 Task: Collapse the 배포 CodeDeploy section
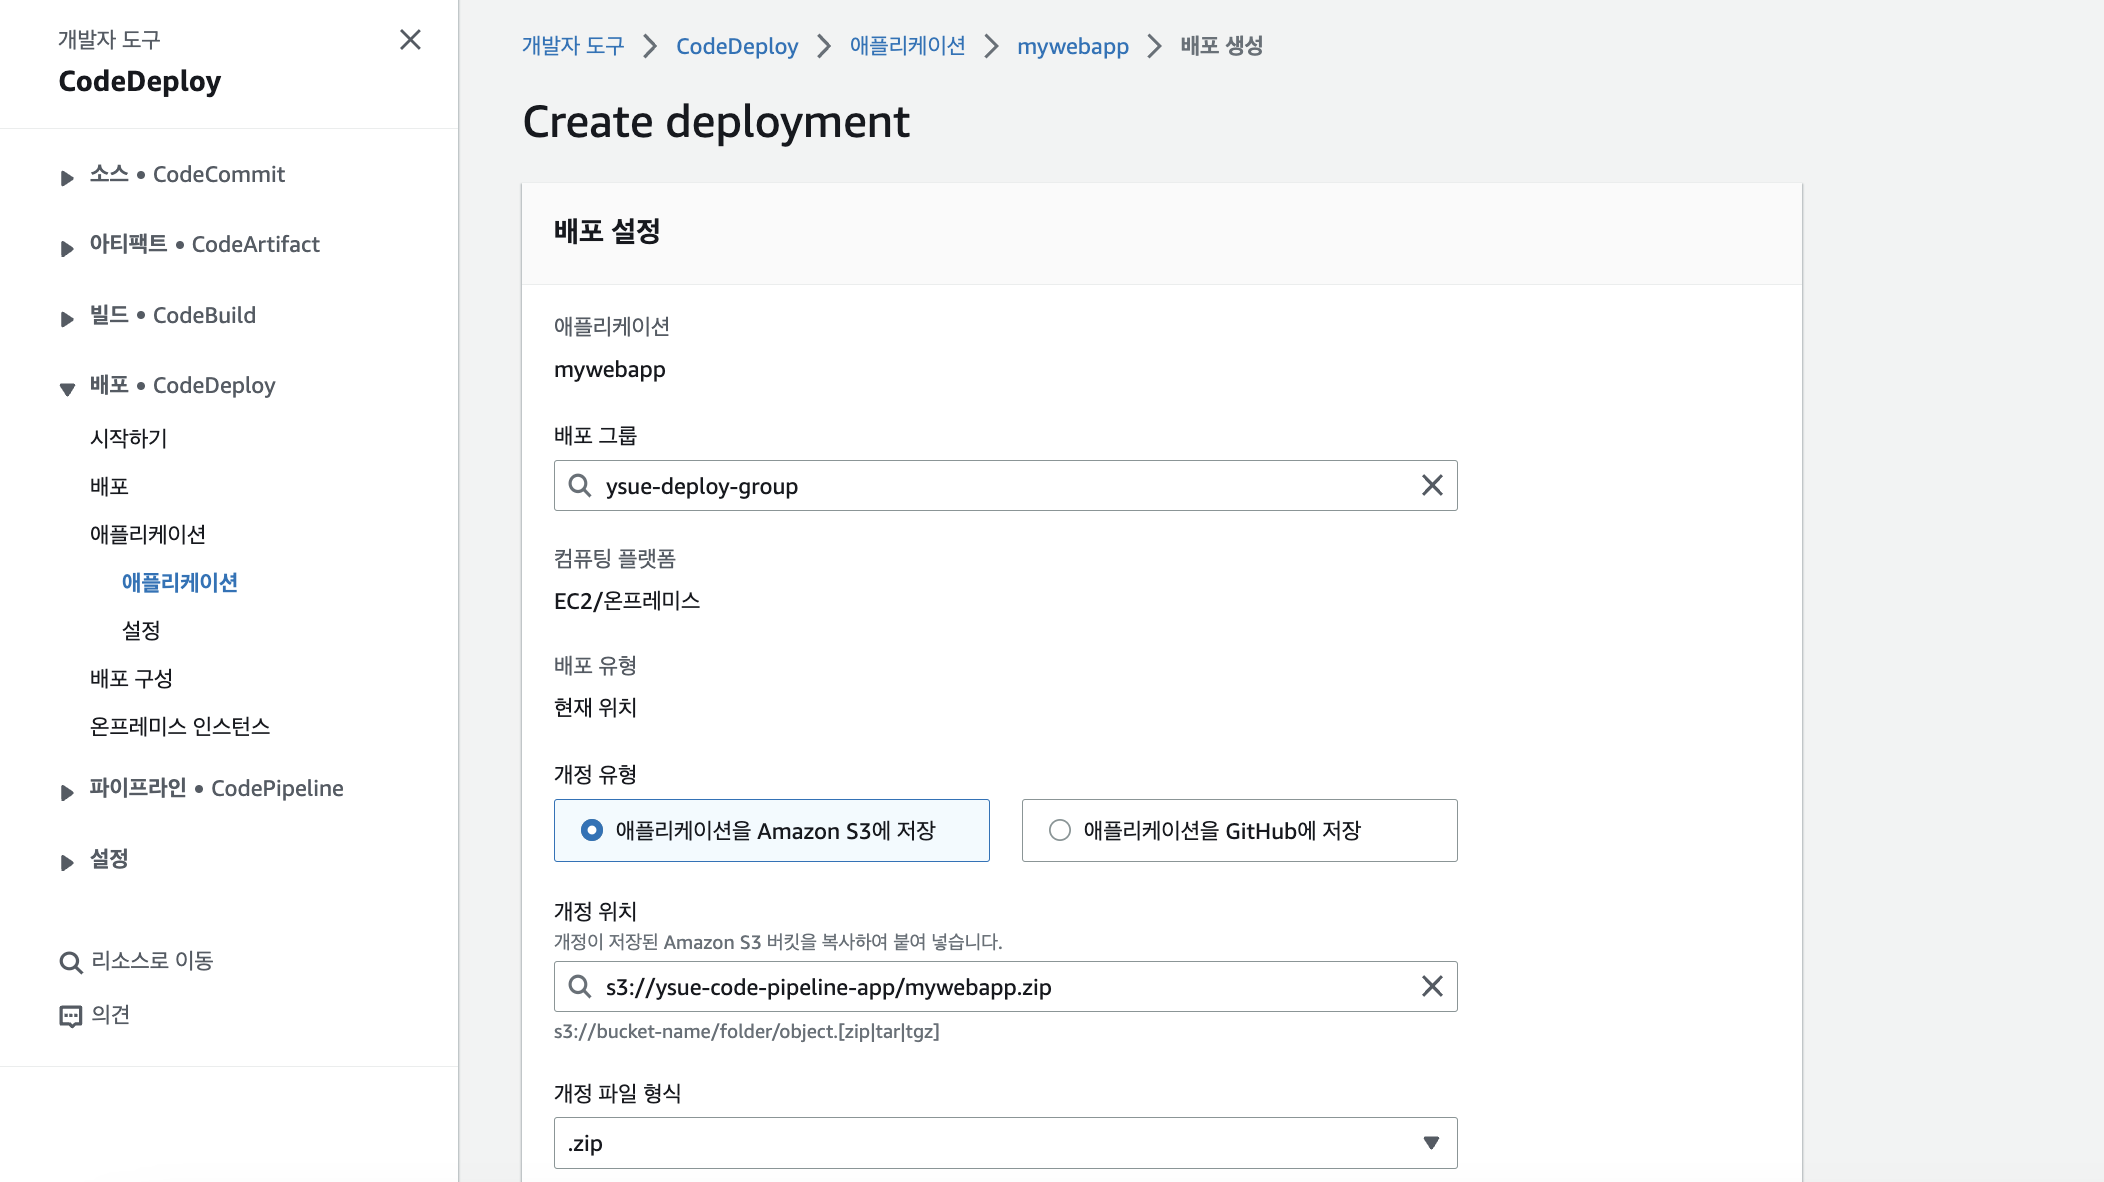(67, 389)
